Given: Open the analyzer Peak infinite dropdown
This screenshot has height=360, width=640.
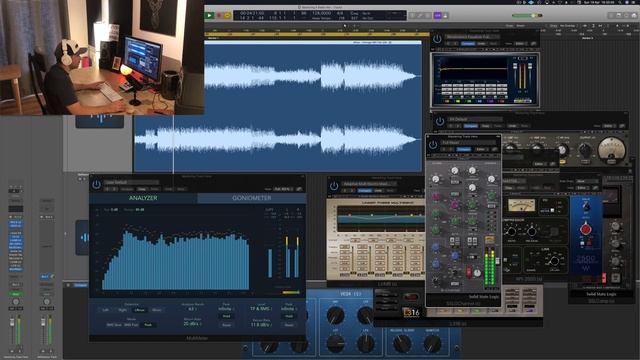Looking at the screenshot, I should (226, 309).
